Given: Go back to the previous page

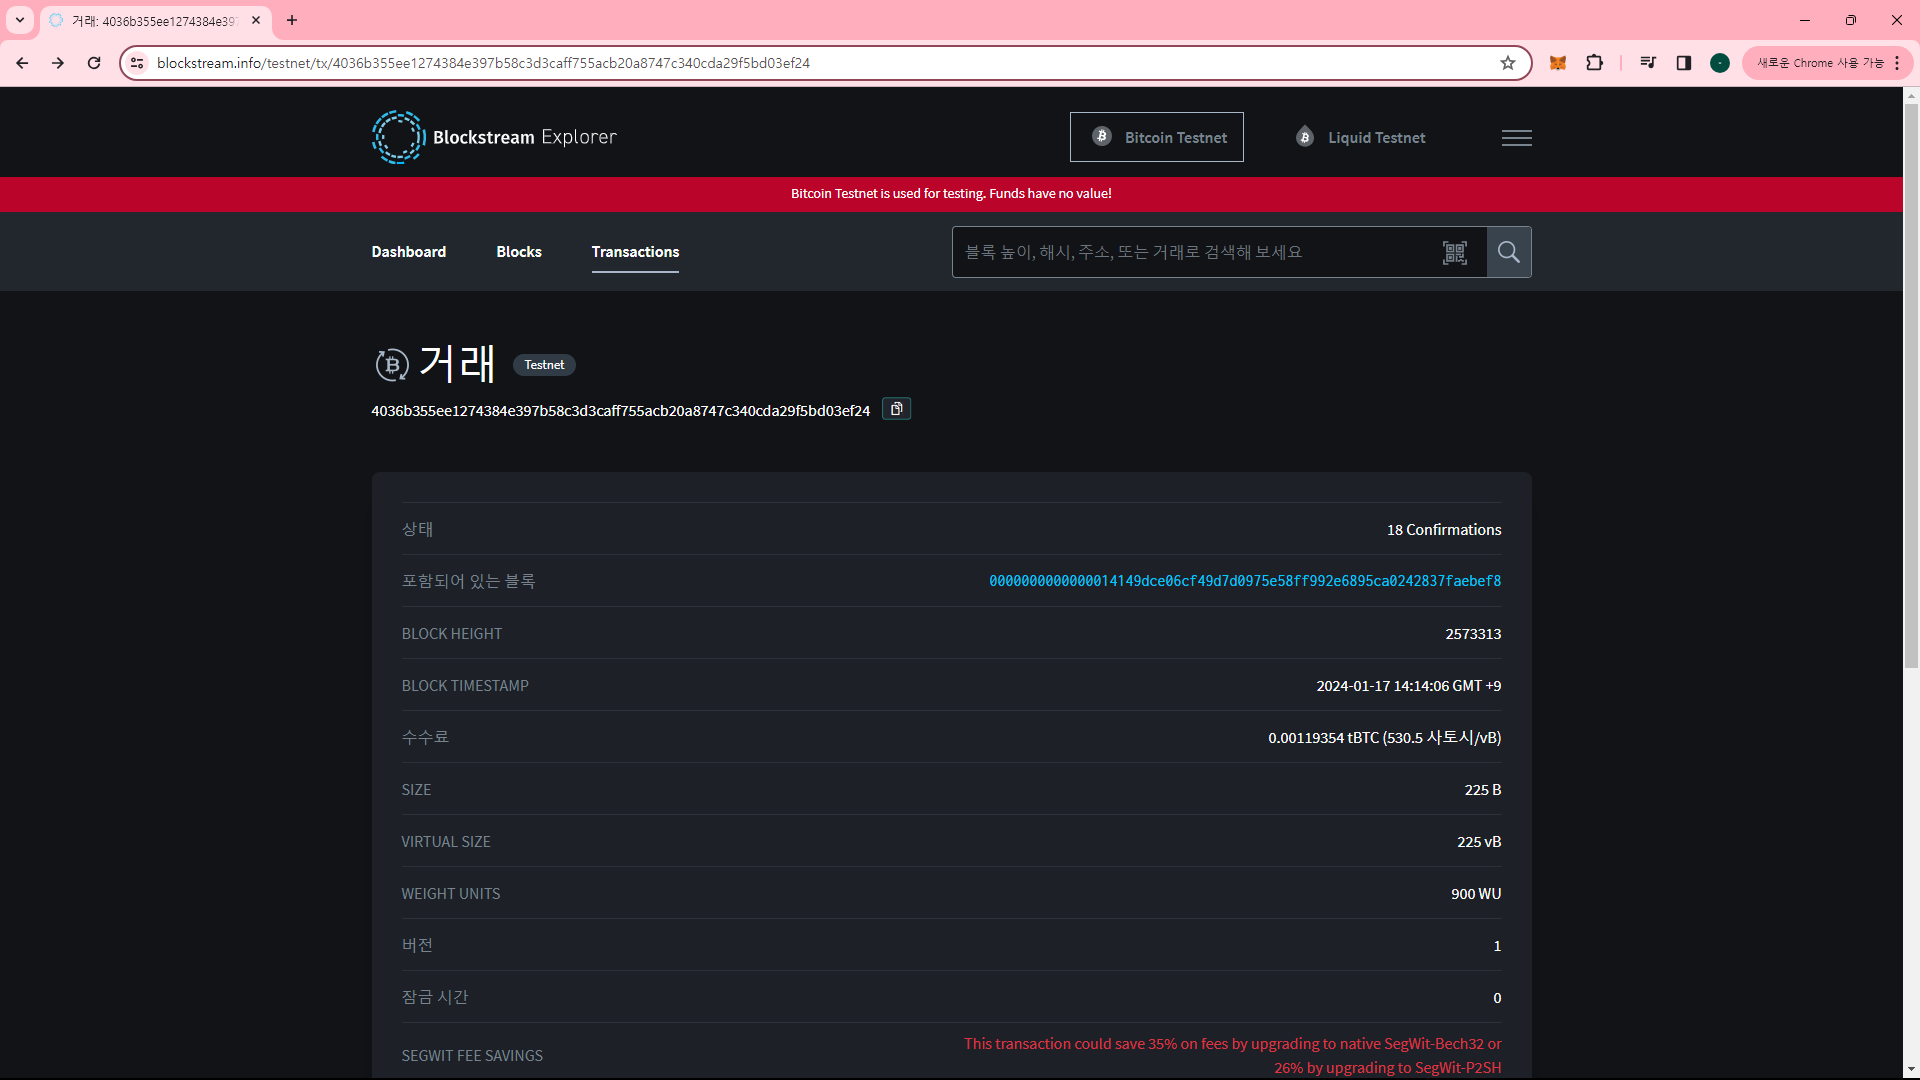Looking at the screenshot, I should (22, 63).
